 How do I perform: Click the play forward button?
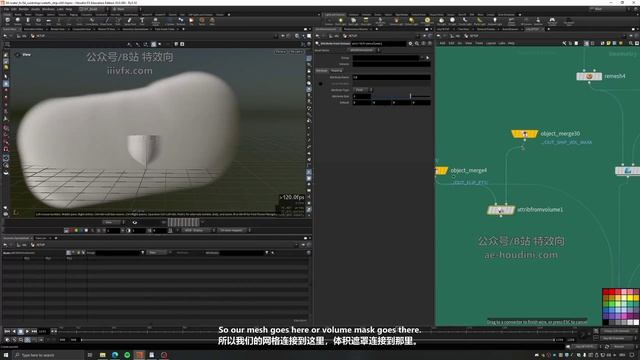click(x=27, y=331)
